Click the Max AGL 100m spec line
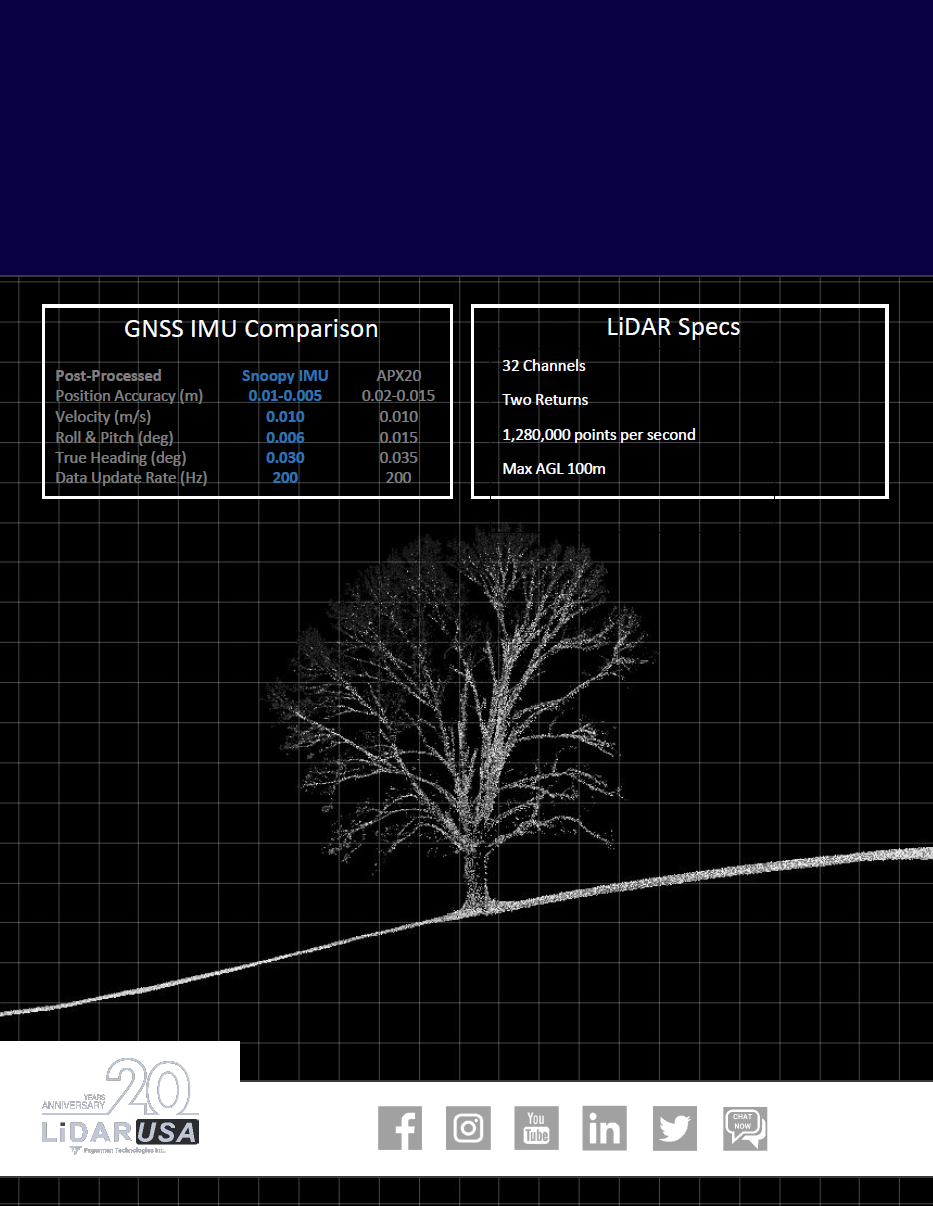Viewport: 933px width, 1206px height. pyautogui.click(x=554, y=469)
